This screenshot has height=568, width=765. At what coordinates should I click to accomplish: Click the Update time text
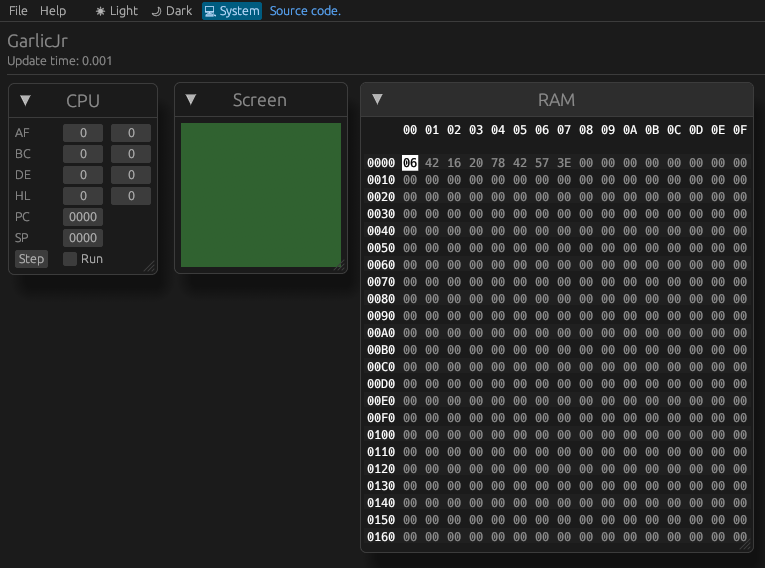tap(60, 61)
